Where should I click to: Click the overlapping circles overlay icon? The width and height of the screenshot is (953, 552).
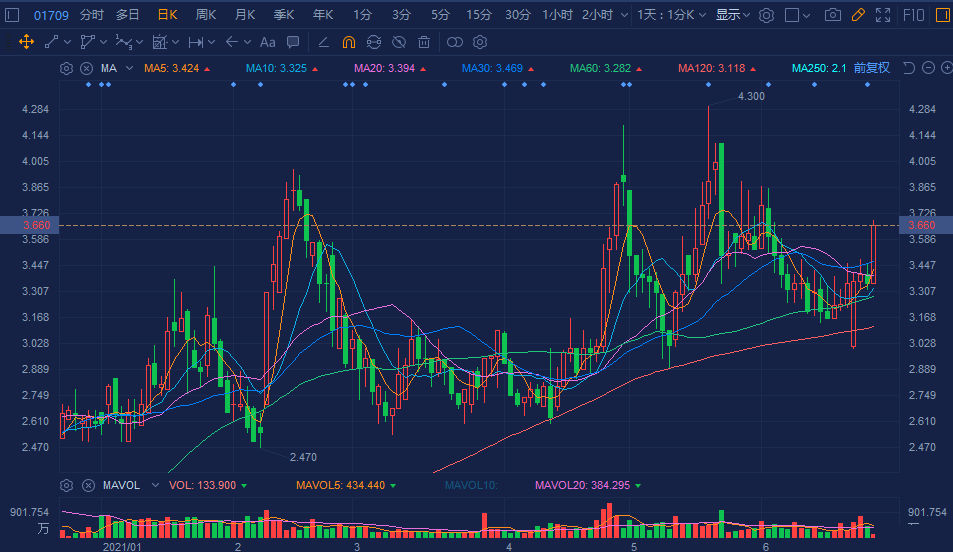click(455, 42)
